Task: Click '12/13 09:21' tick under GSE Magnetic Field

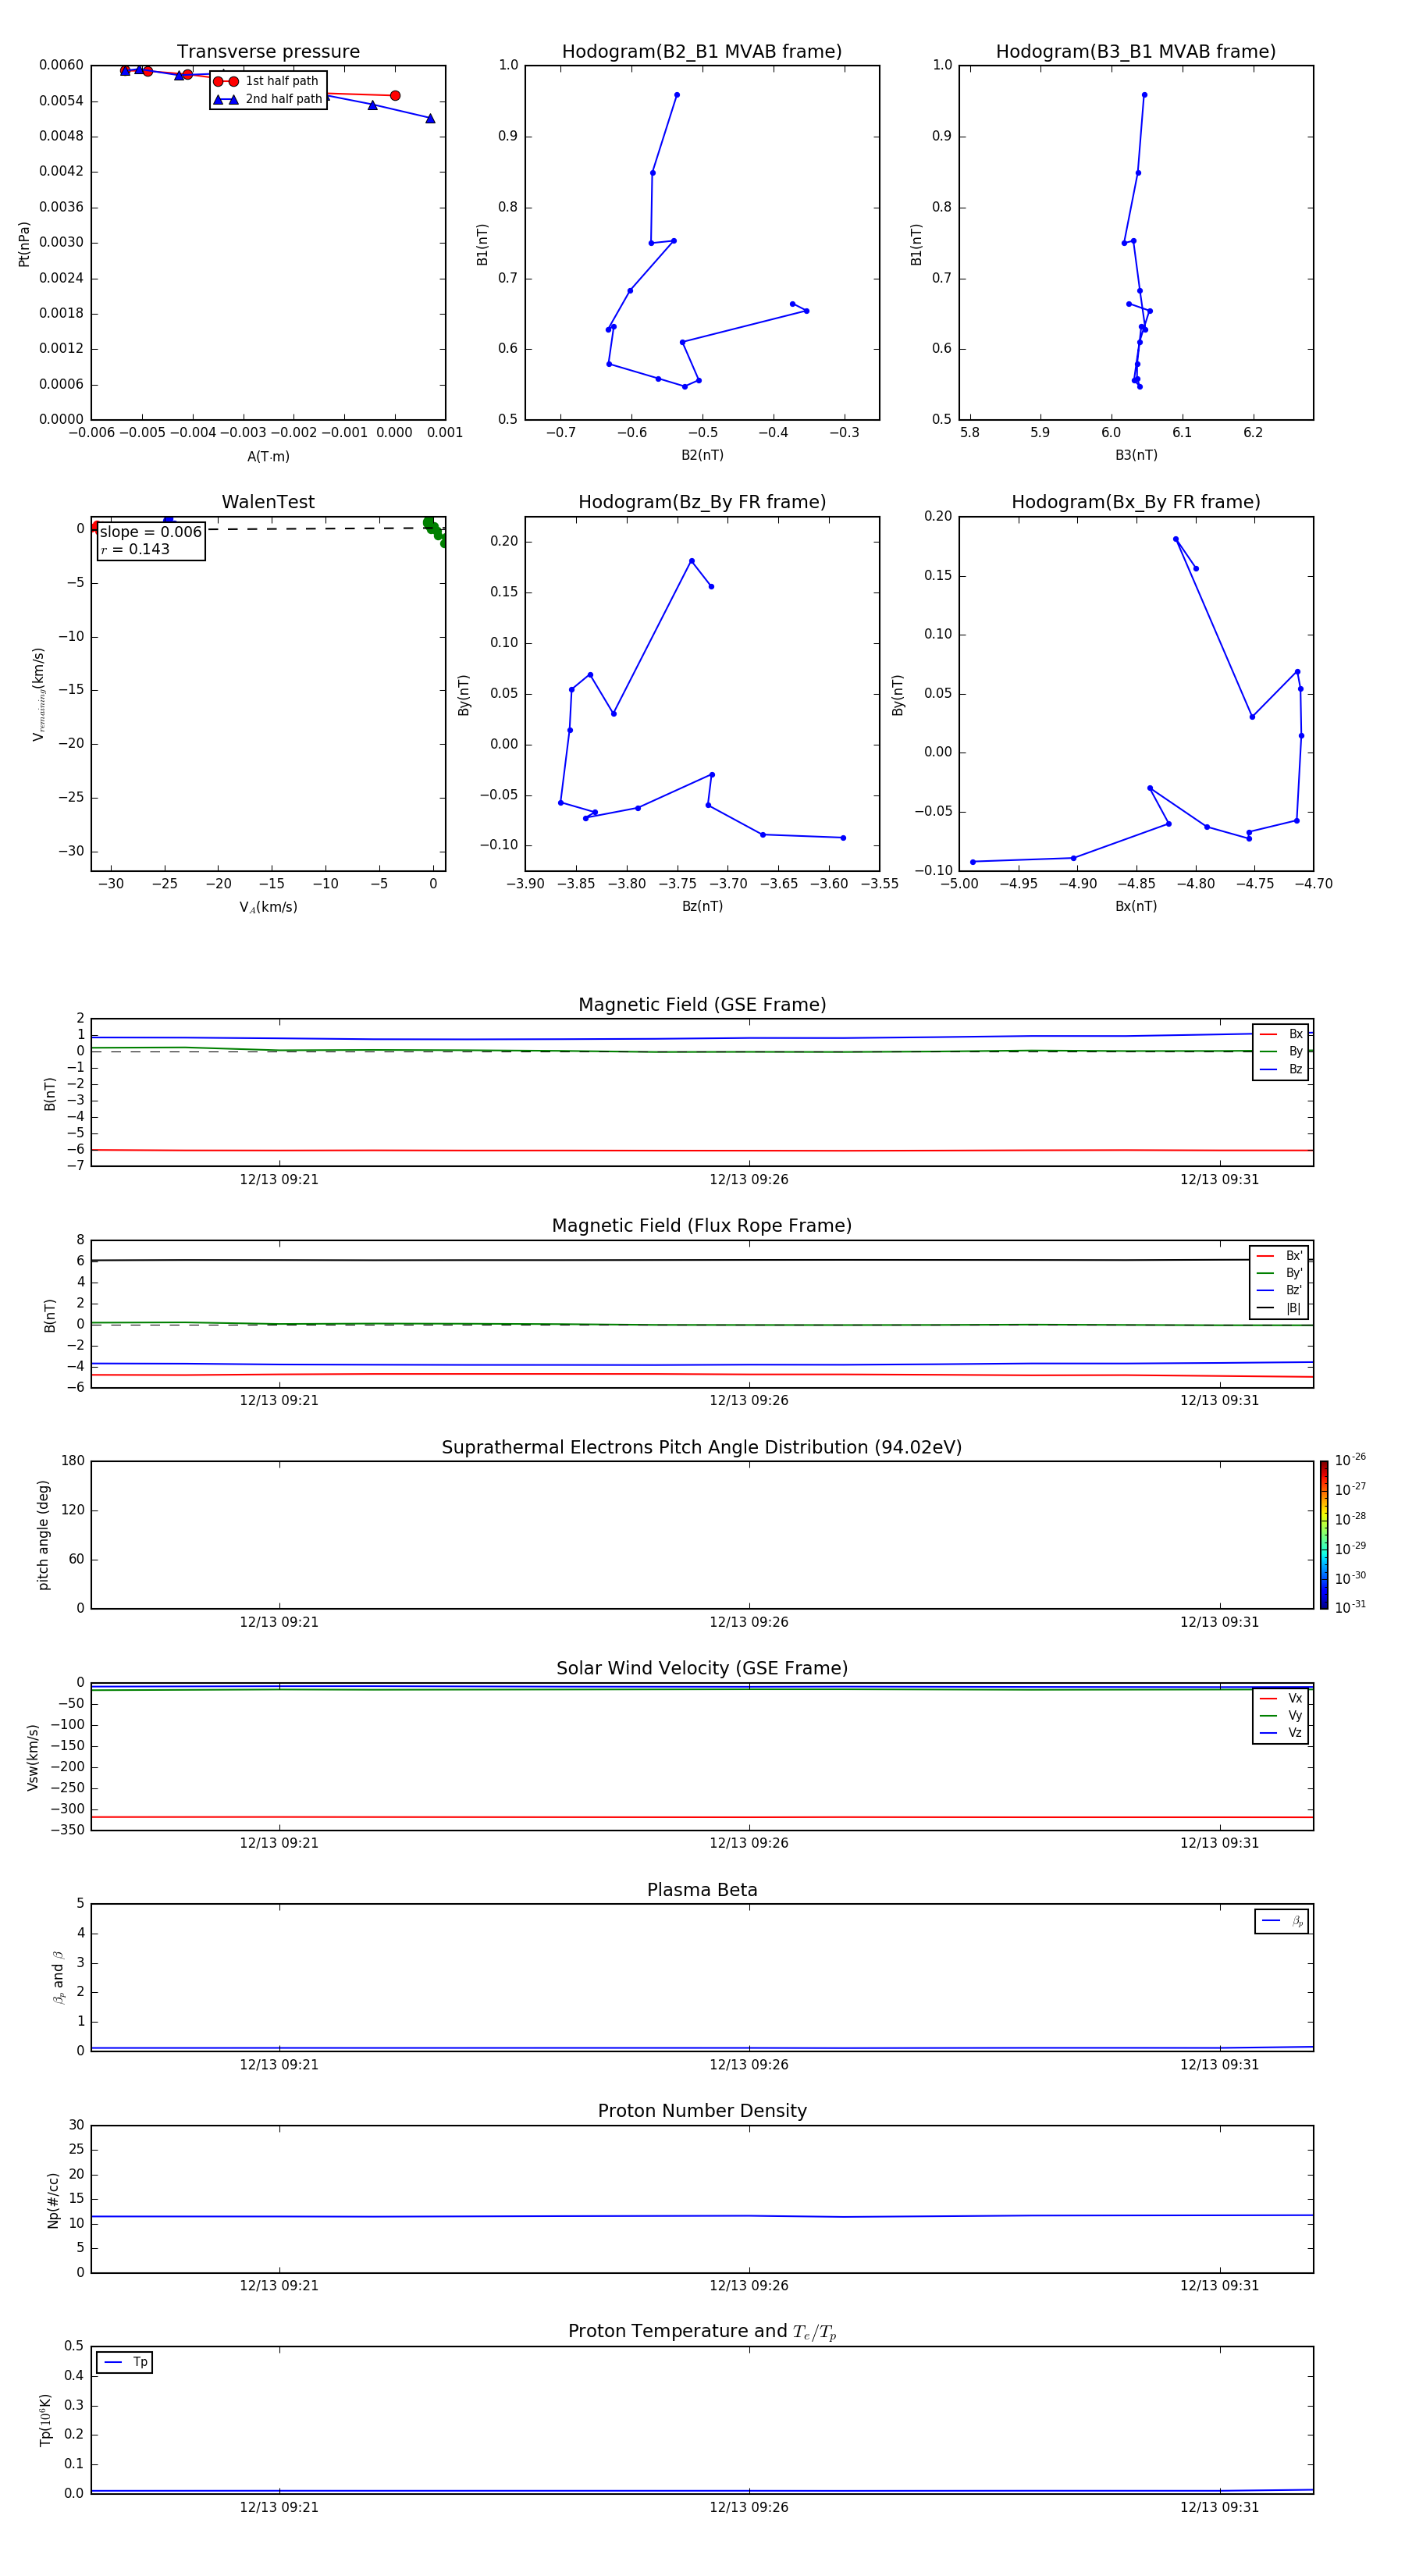Action: coord(279,1179)
